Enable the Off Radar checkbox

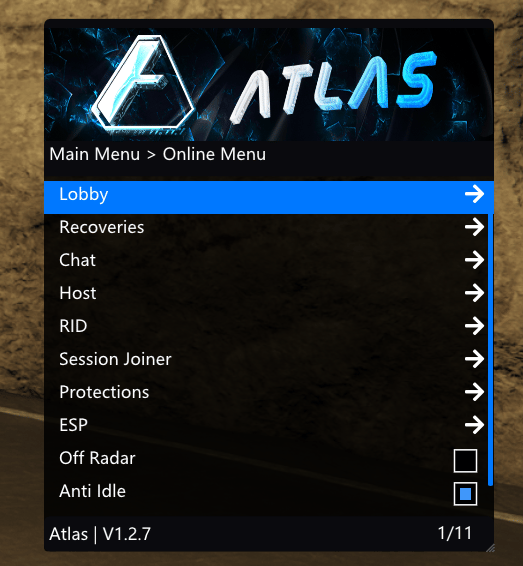[x=465, y=461]
